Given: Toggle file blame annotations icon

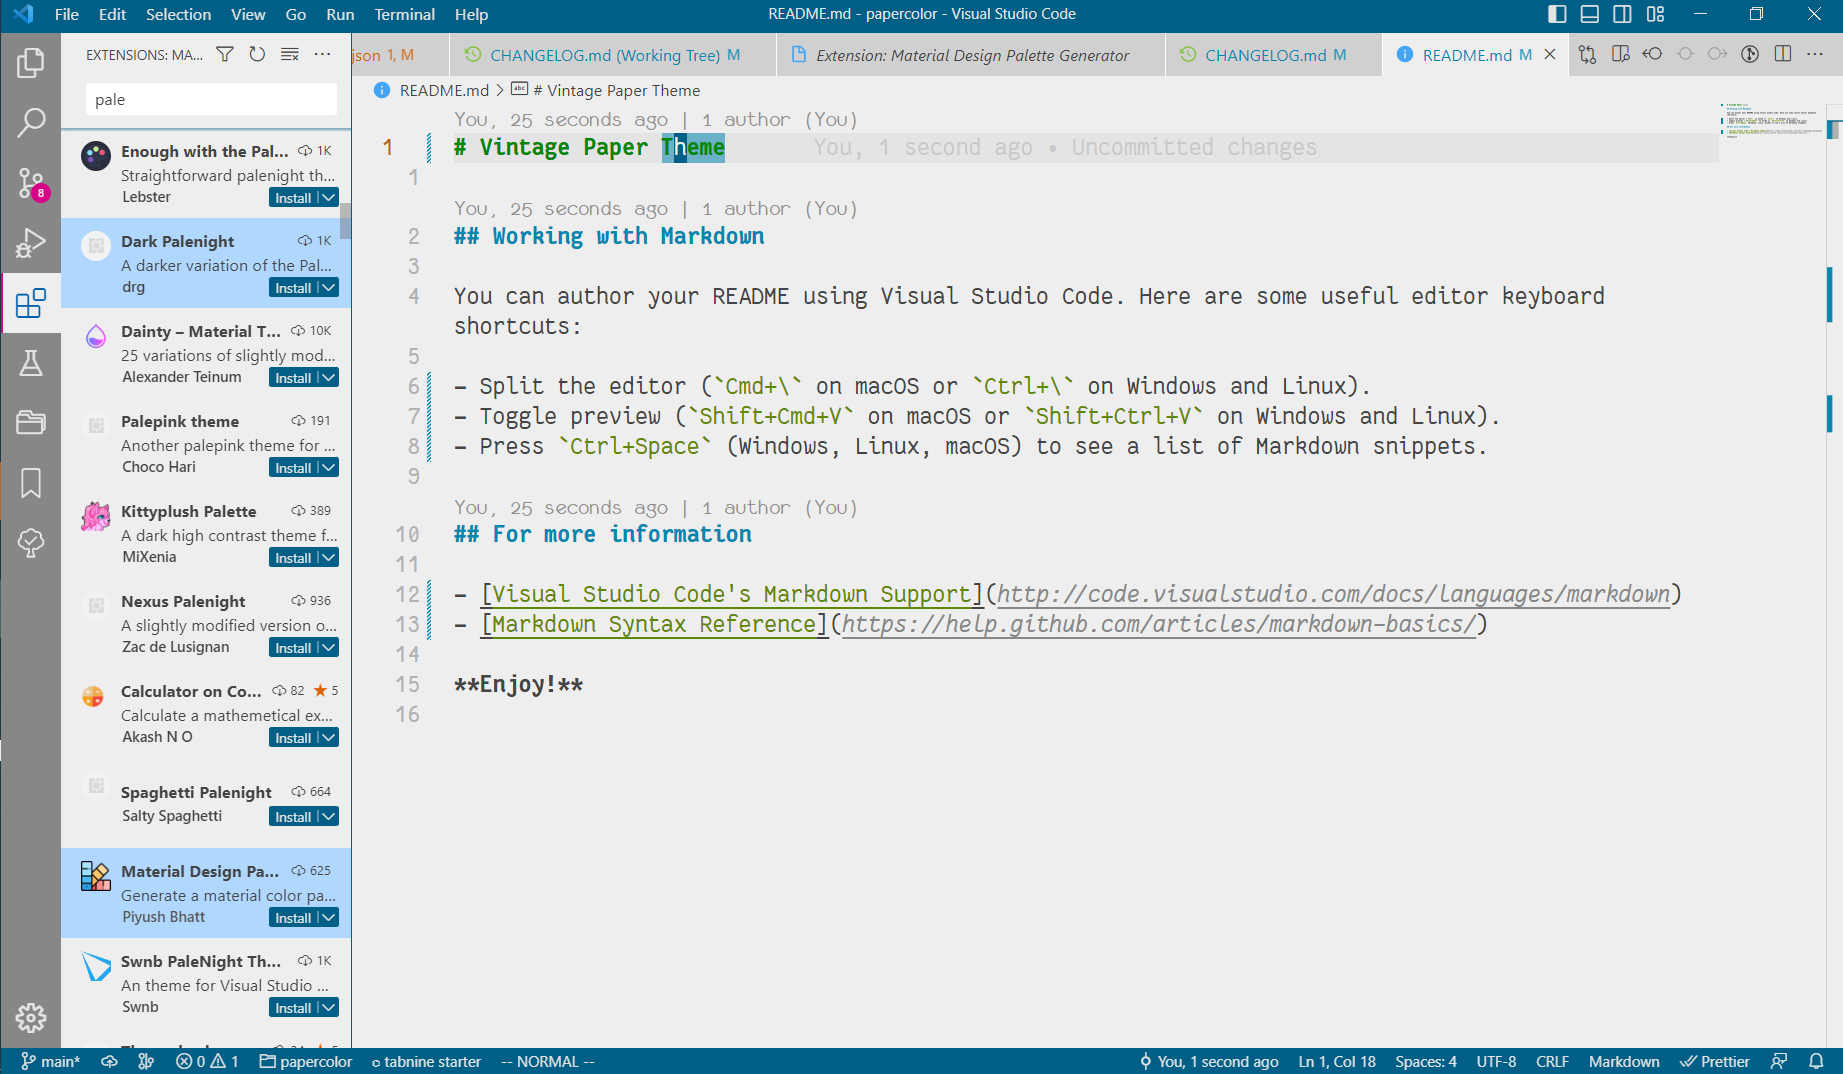Looking at the screenshot, I should pyautogui.click(x=1750, y=54).
